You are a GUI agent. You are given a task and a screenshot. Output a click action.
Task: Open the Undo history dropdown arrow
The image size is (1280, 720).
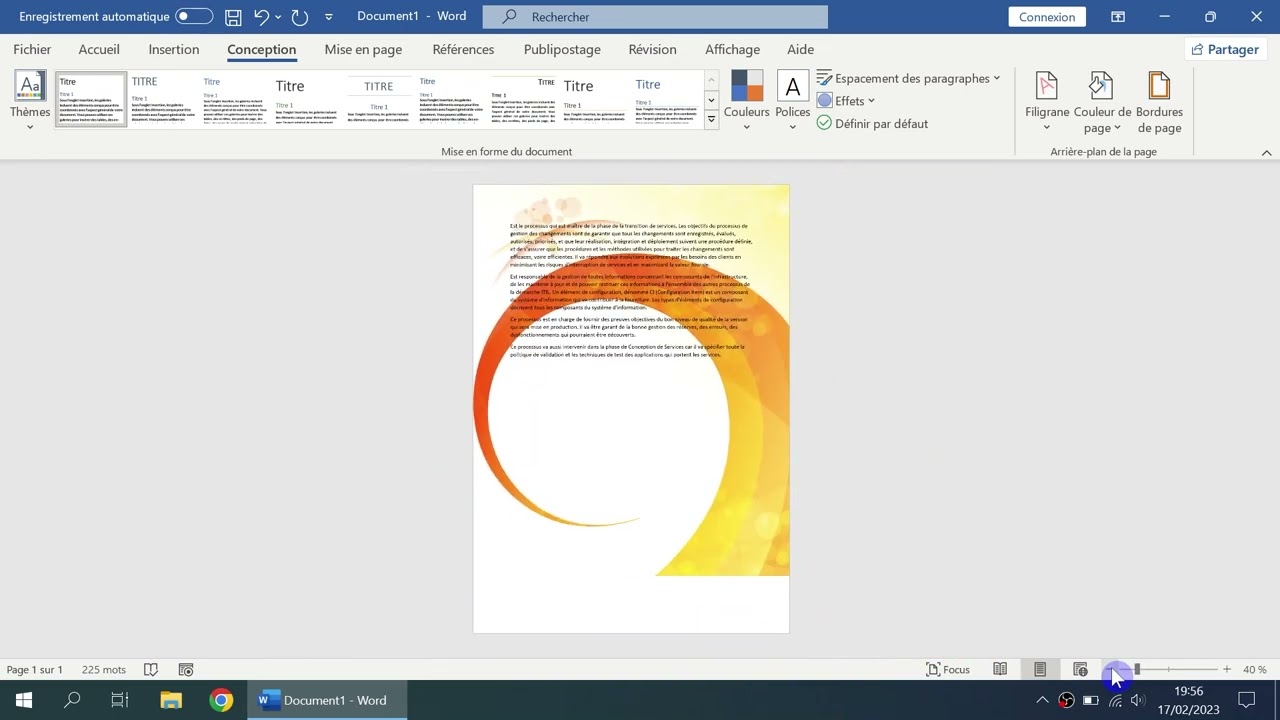[278, 17]
